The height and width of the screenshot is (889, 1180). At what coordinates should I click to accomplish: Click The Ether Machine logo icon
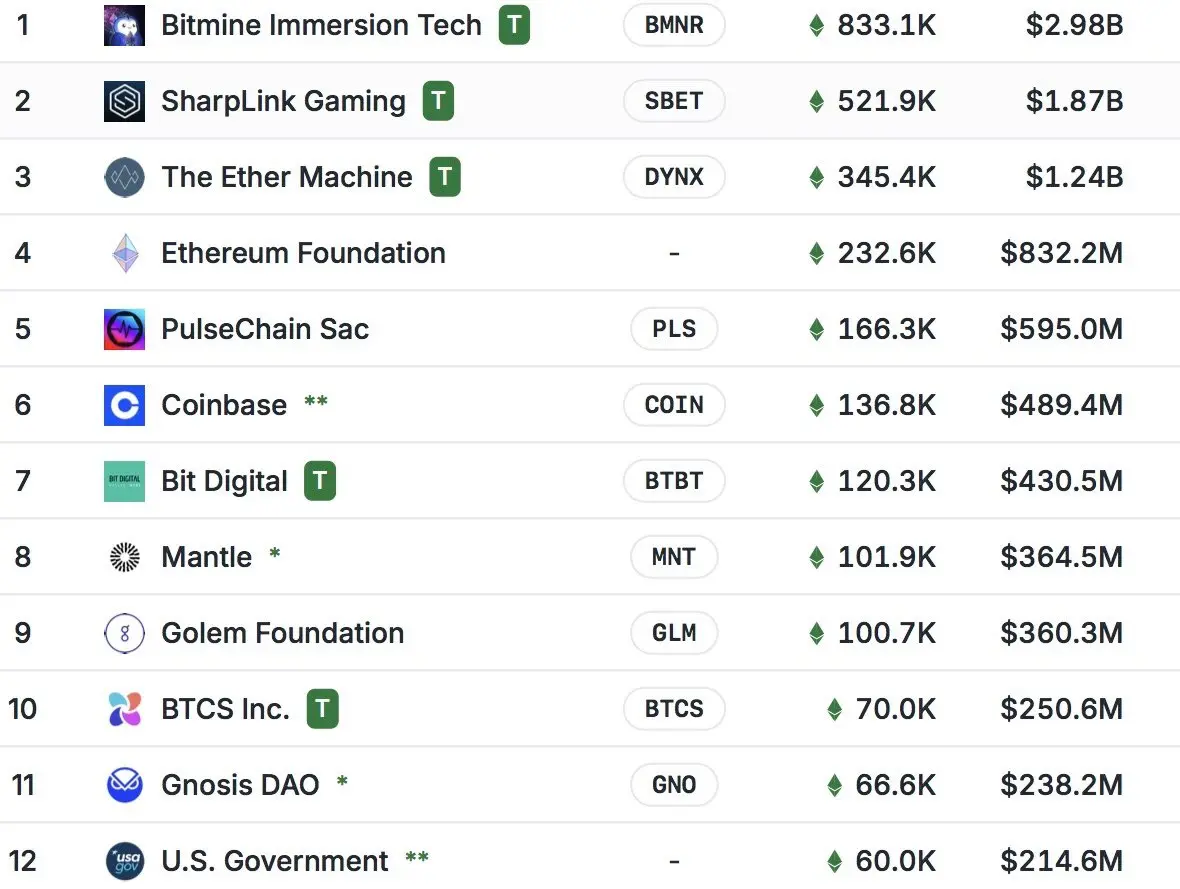pos(124,177)
